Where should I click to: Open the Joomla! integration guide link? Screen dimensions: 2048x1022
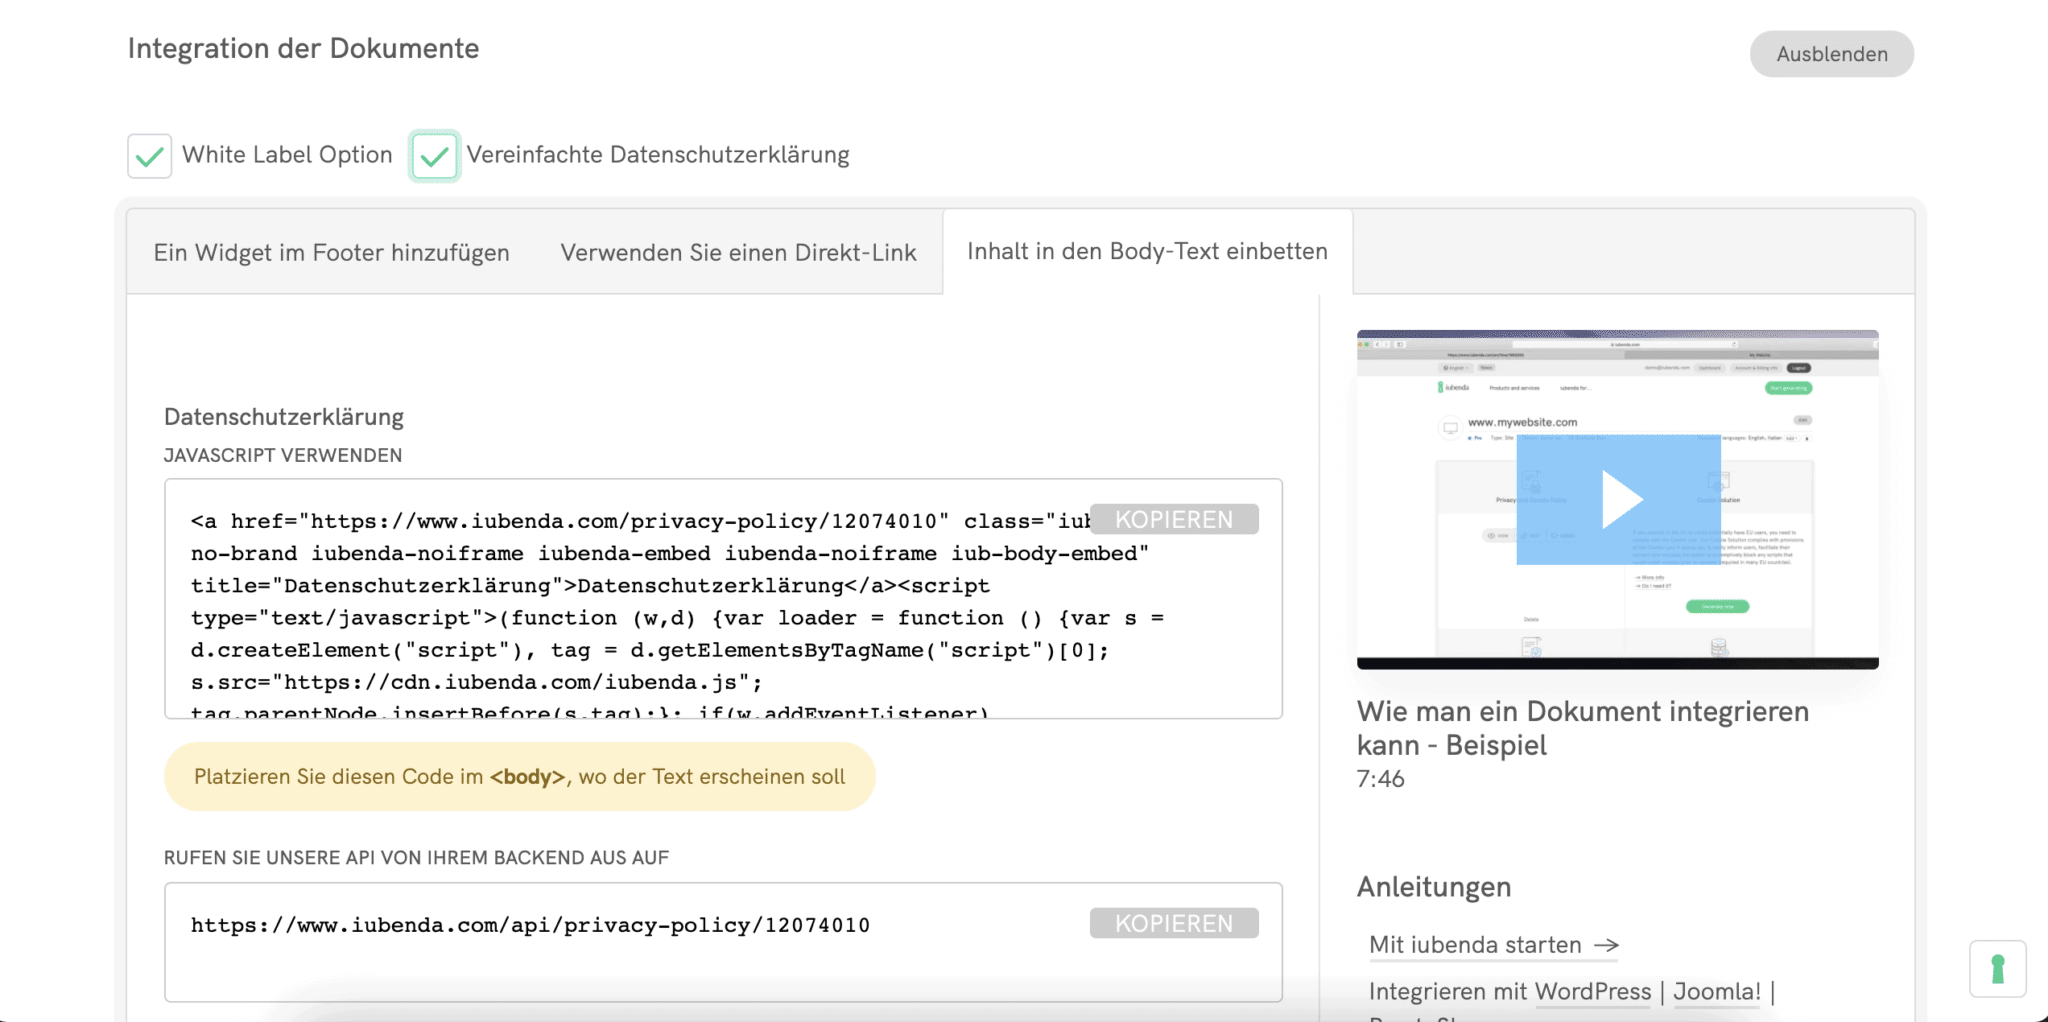pos(1717,992)
